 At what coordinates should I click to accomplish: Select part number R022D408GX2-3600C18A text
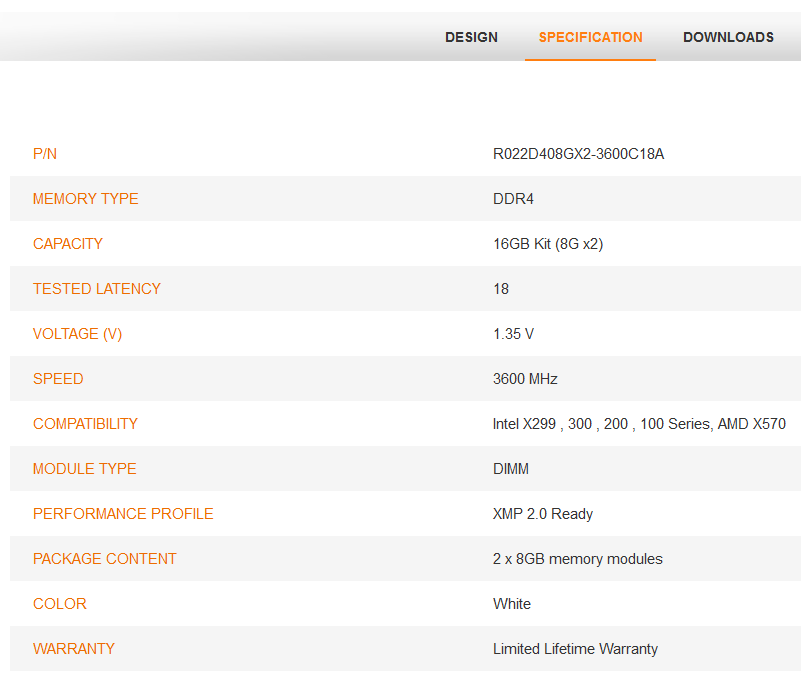tap(578, 154)
